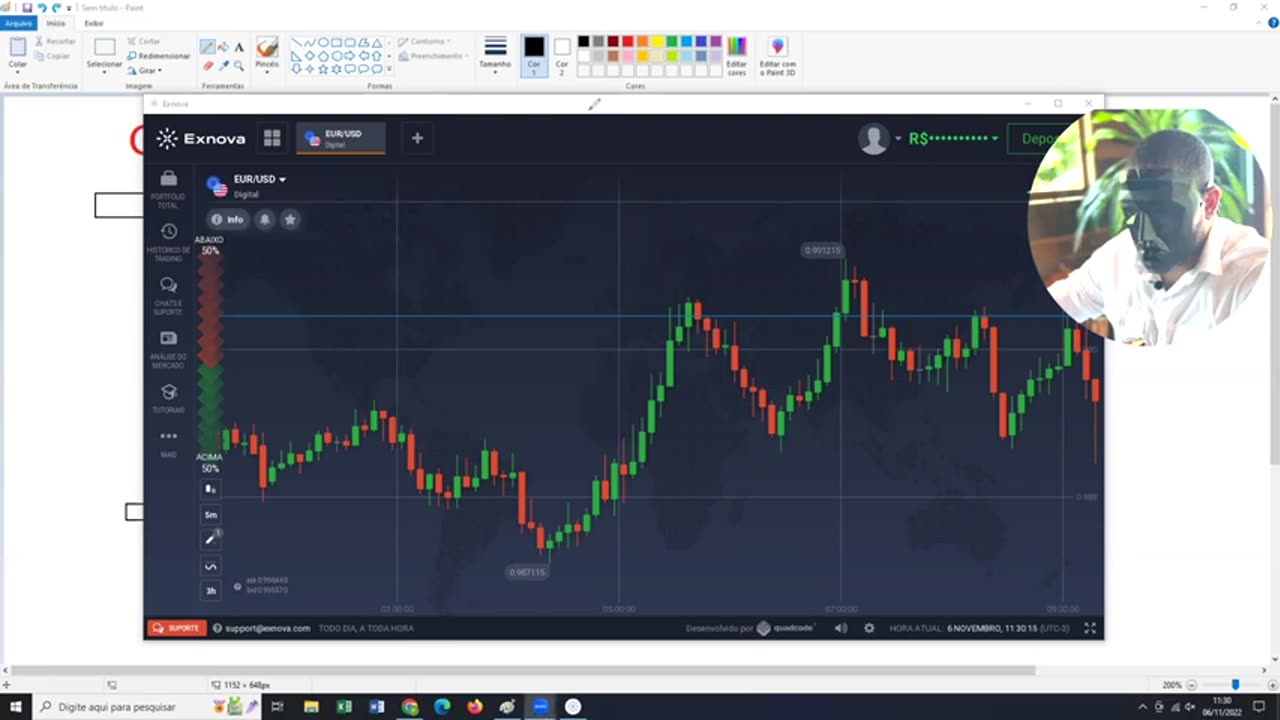Open chart drawing tools pencil
The image size is (1280, 720).
click(x=210, y=540)
